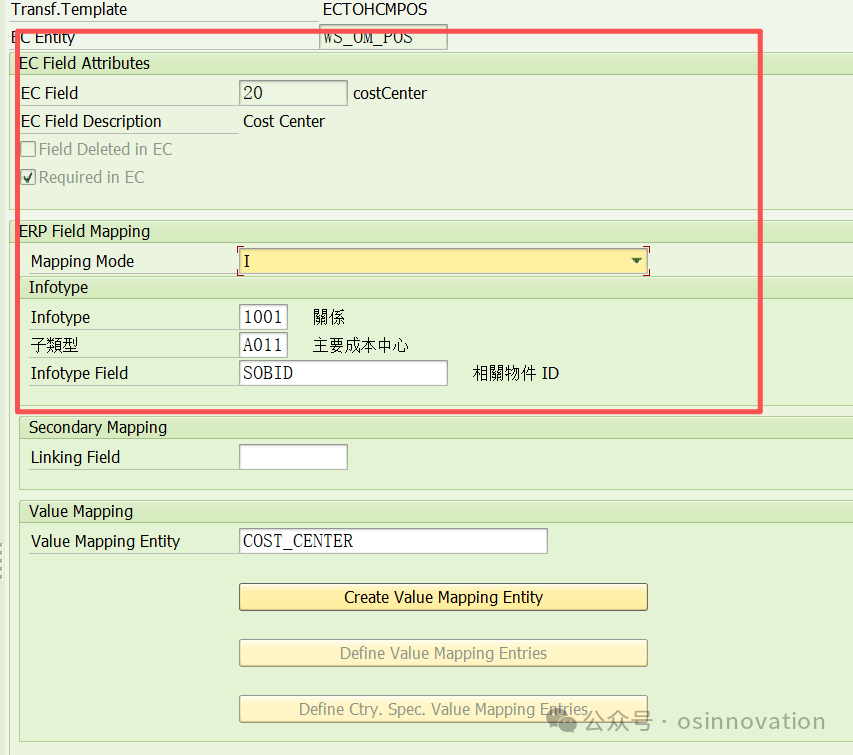Viewport: 853px width, 755px height.
Task: Click the ECTOHCMPOS template value
Action: [375, 9]
